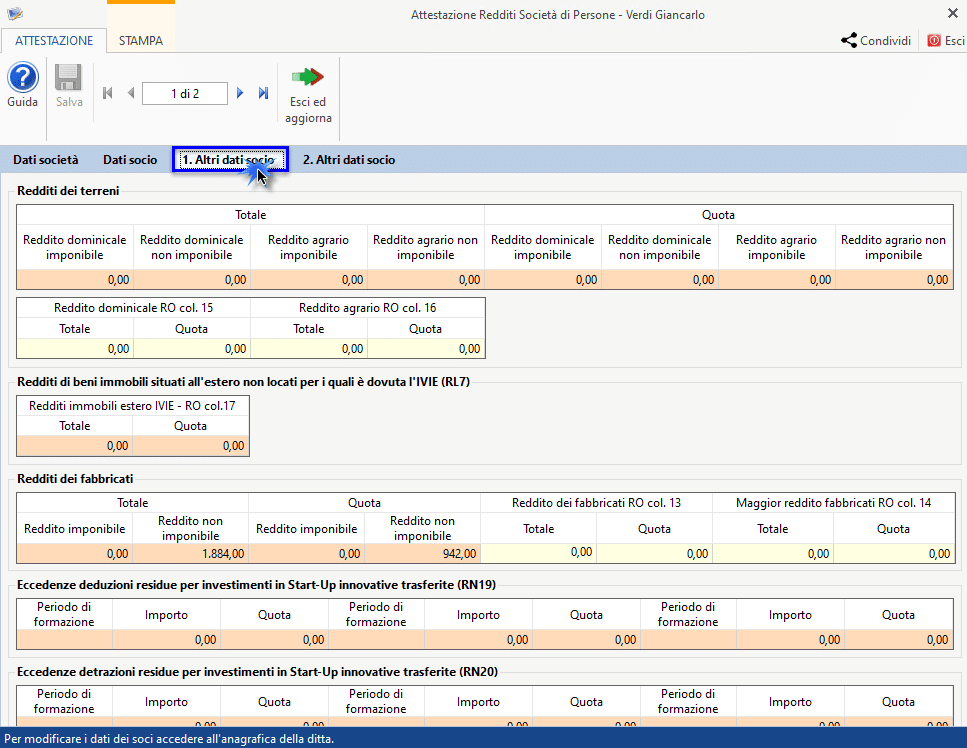Go to previous record arrow
The width and height of the screenshot is (967, 748).
[x=131, y=93]
